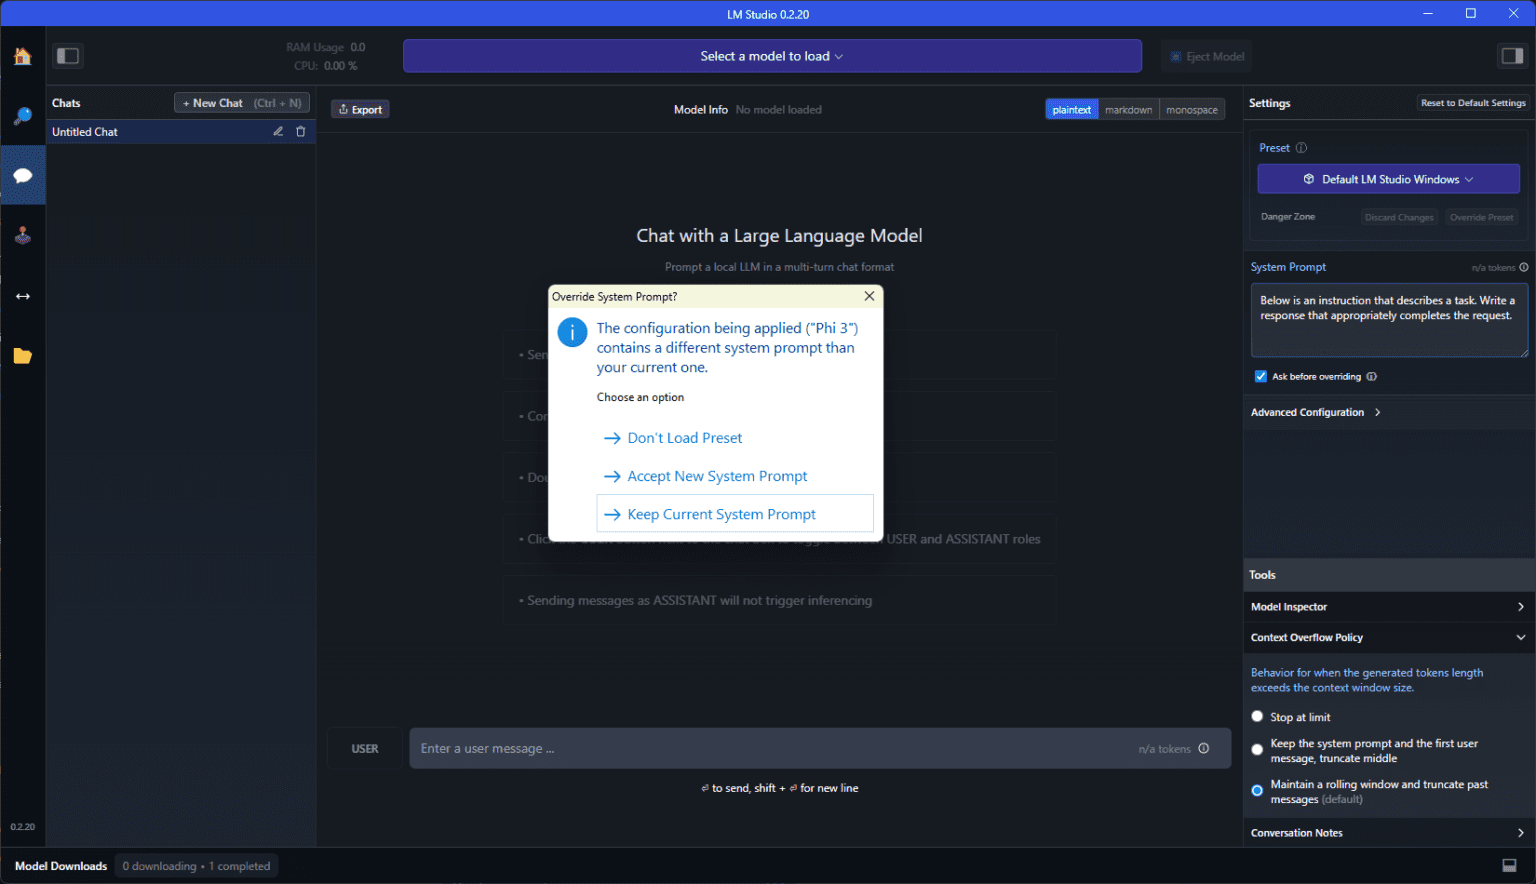This screenshot has width=1536, height=884.
Task: Choose Keep Current System Prompt
Action: click(722, 513)
